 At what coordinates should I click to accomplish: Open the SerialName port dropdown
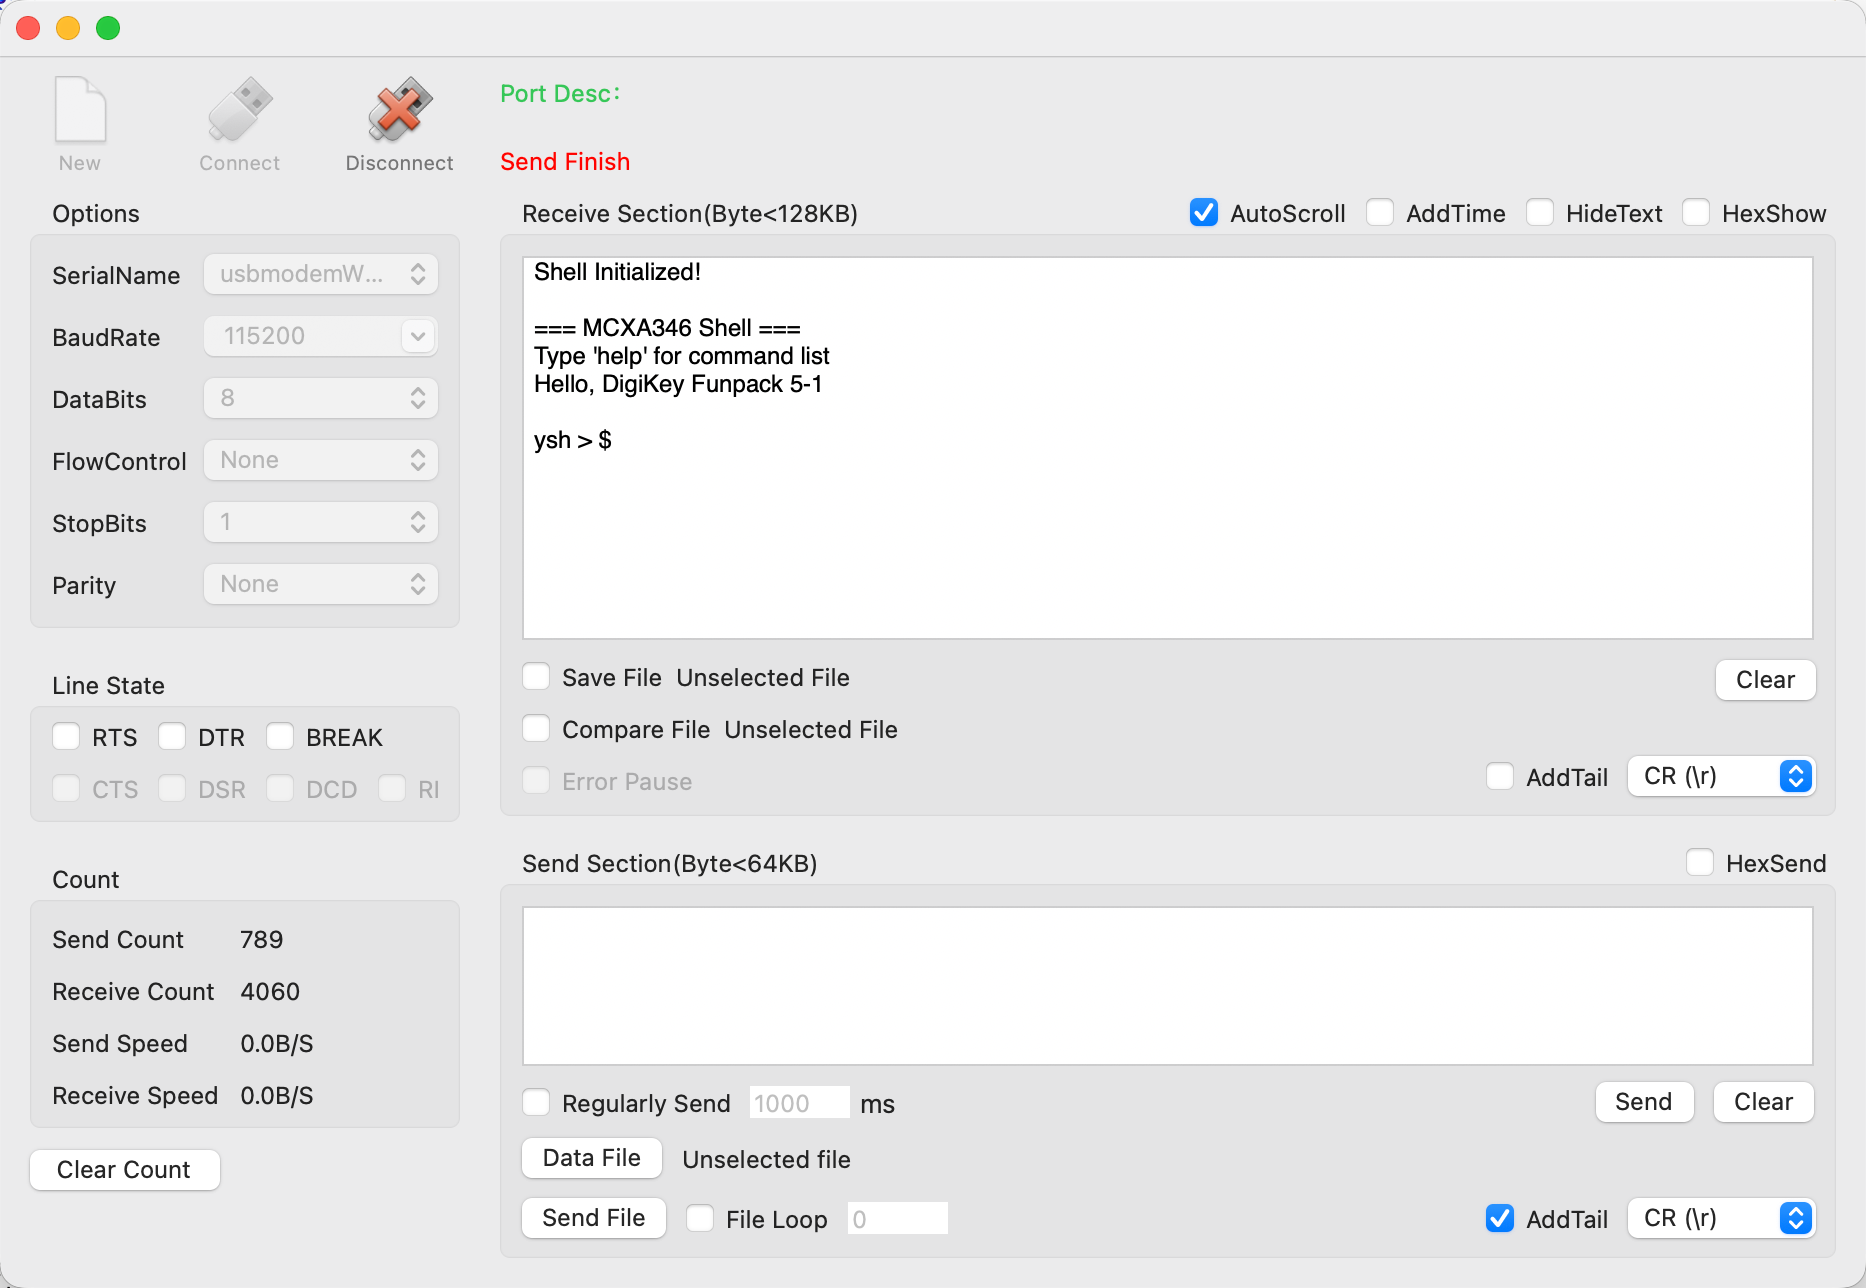point(321,274)
